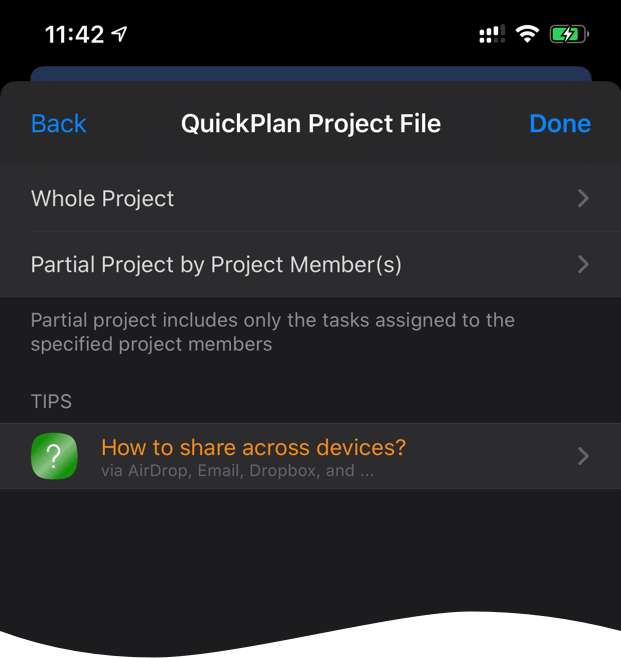Image resolution: width=621 pixels, height=658 pixels.
Task: Open the How to share across devices tip
Action: (254, 448)
